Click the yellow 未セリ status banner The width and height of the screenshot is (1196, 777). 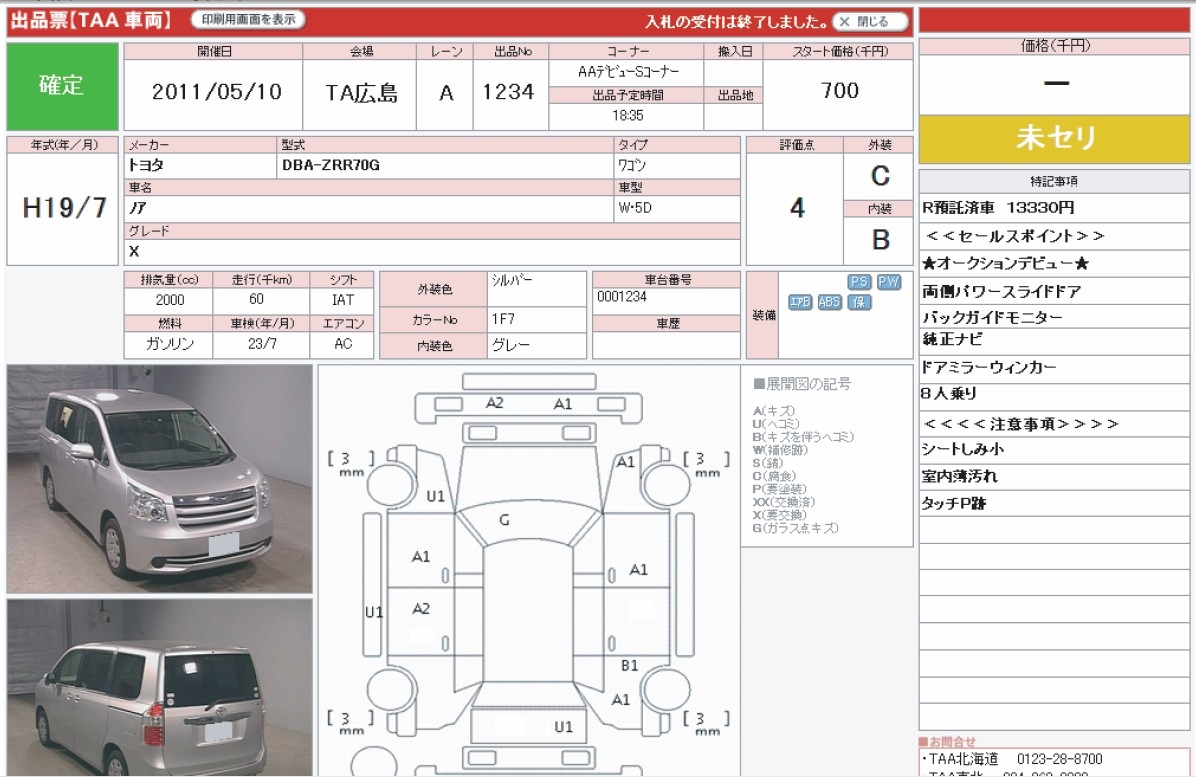[x=1054, y=139]
